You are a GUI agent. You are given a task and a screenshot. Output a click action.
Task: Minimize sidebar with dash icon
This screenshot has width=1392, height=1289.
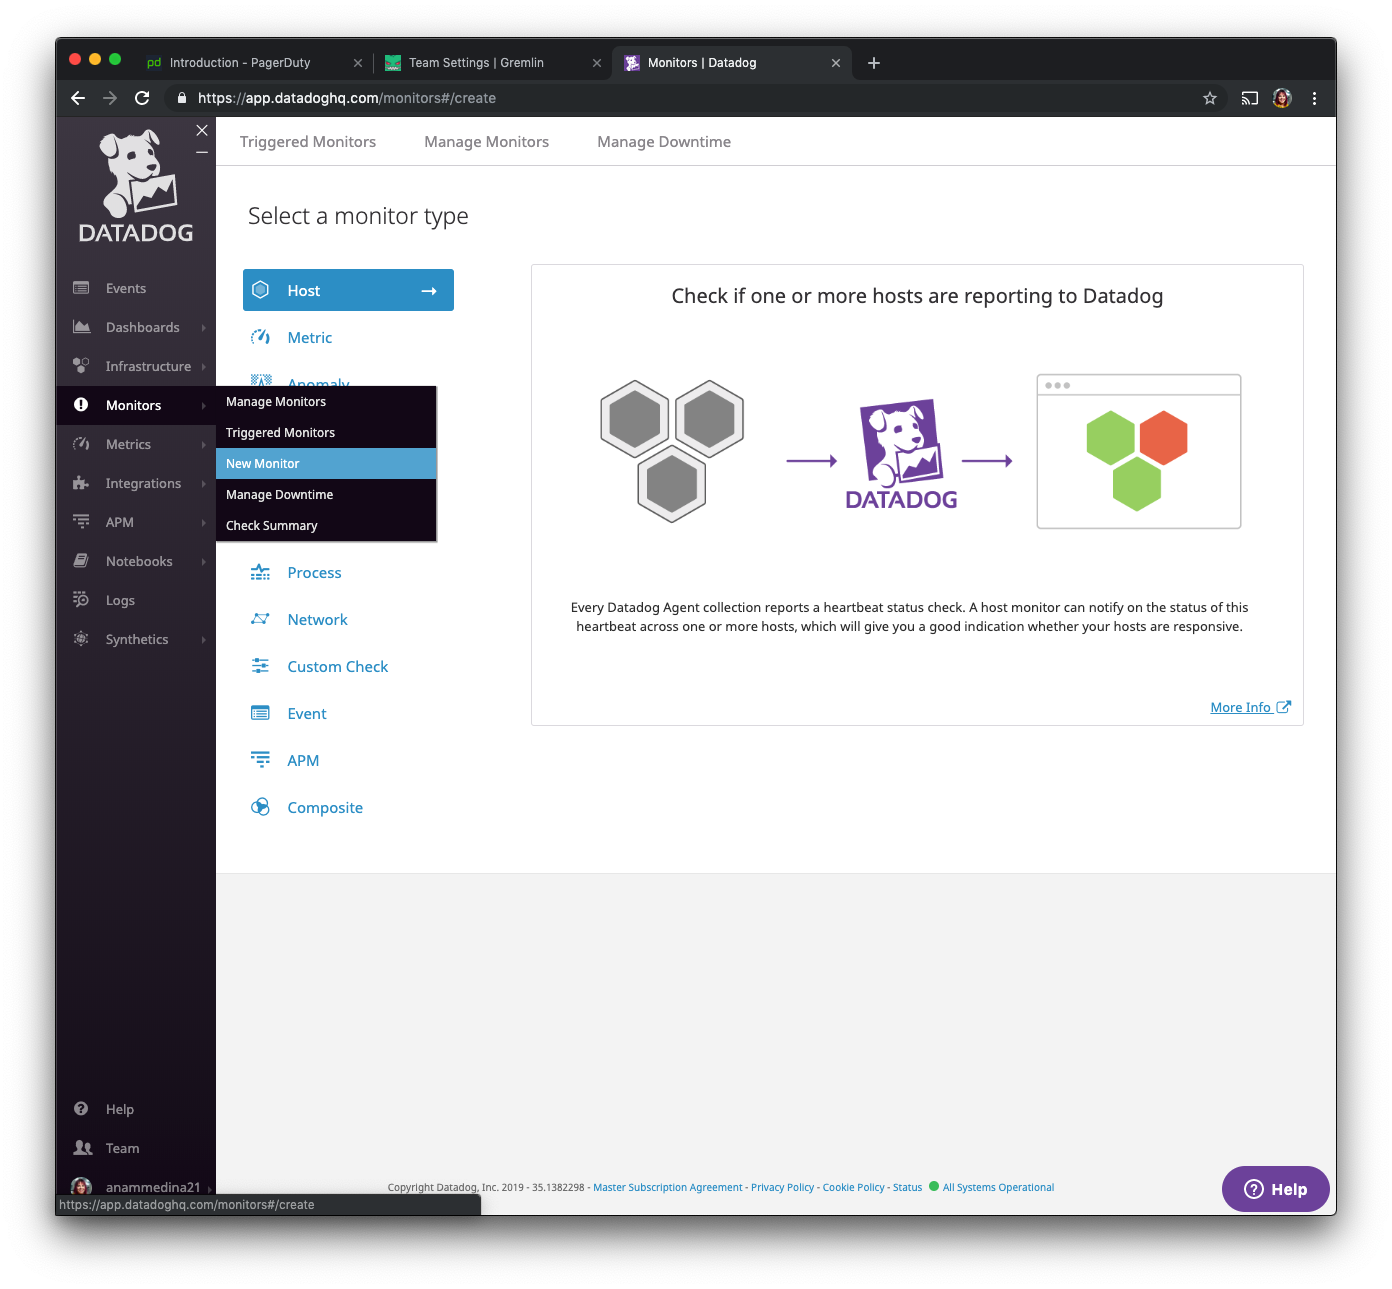(x=202, y=152)
